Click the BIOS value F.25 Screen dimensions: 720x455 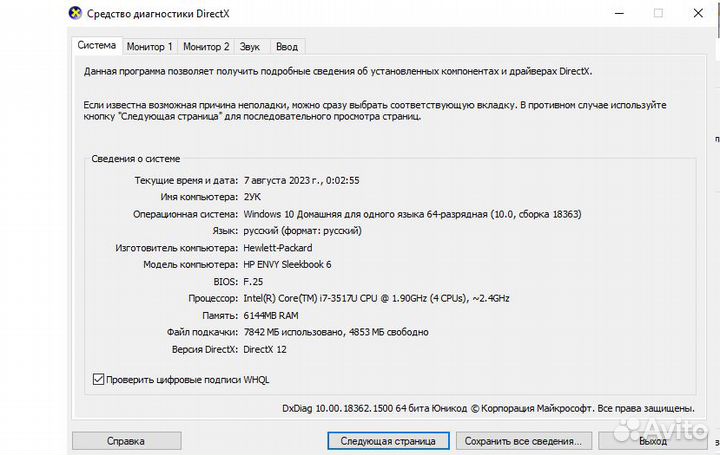click(x=253, y=281)
